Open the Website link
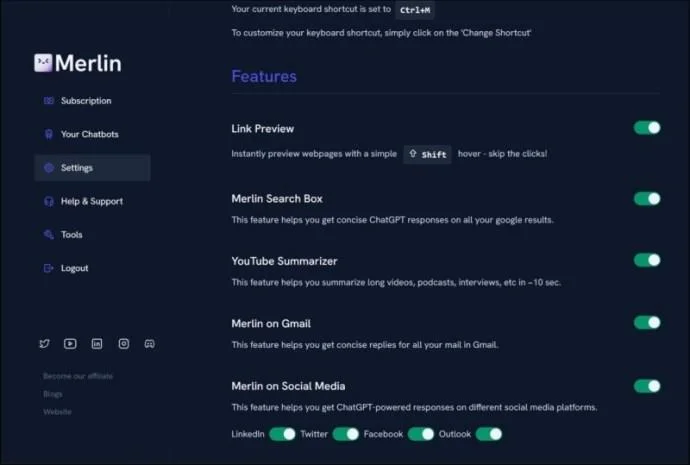The height and width of the screenshot is (465, 690). click(57, 412)
